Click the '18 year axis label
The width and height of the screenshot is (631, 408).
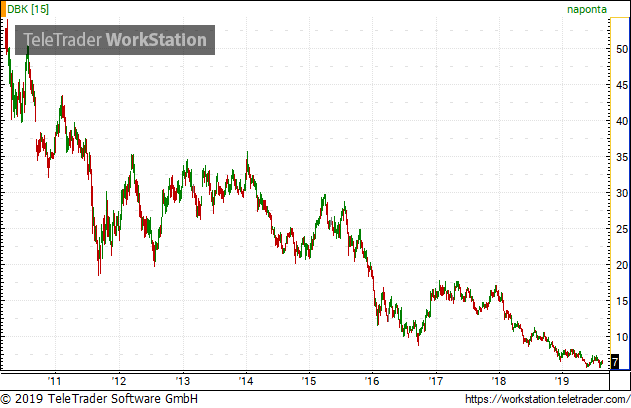[499, 381]
